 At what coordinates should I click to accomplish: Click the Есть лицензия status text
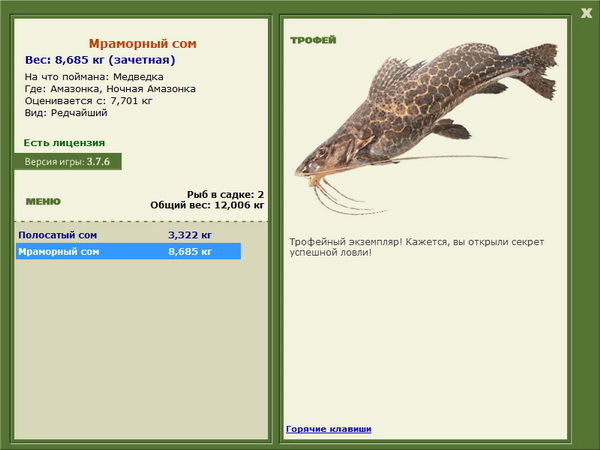point(64,143)
